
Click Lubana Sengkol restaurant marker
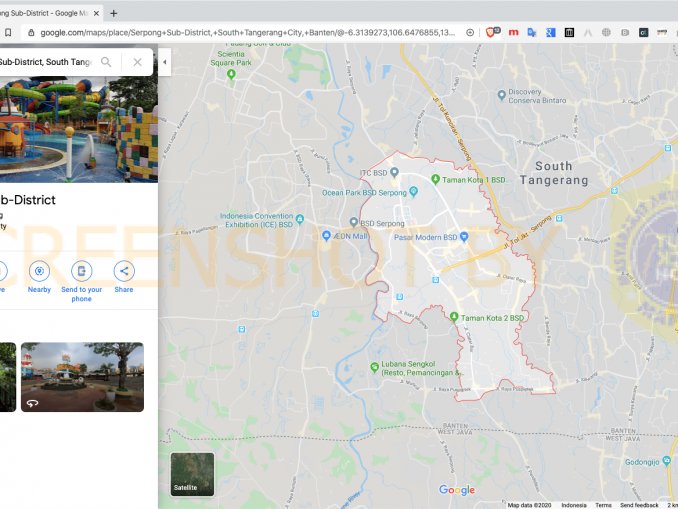pyautogui.click(x=374, y=367)
